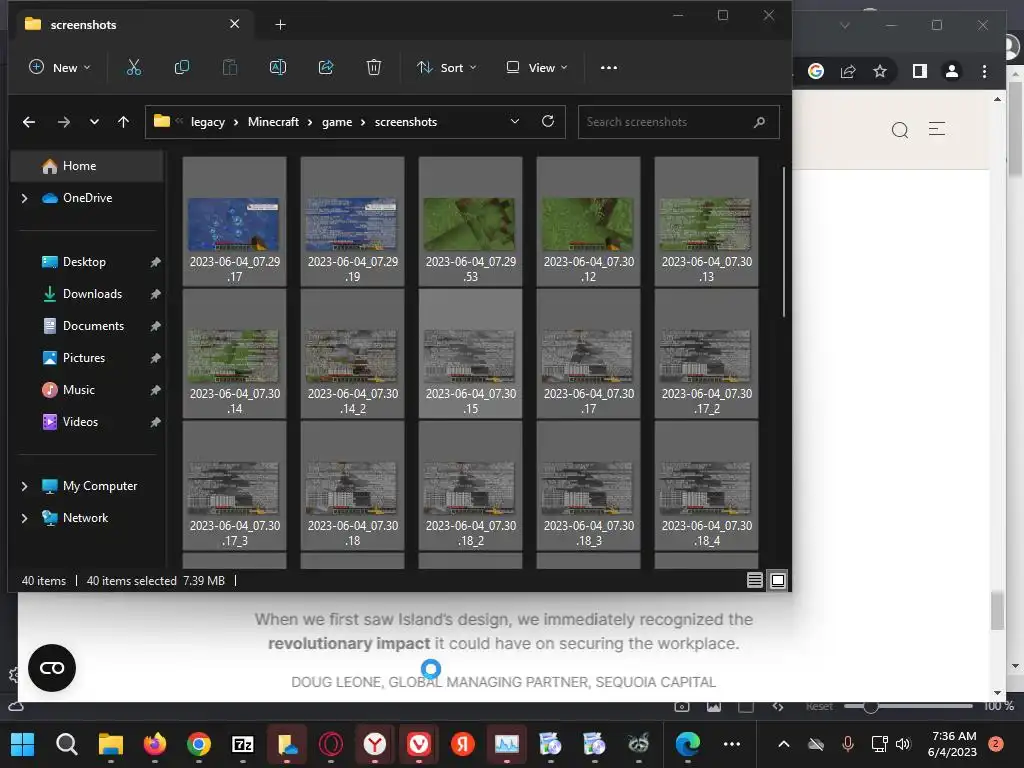The height and width of the screenshot is (768, 1024).
Task: Close the screenshots tab
Action: tap(234, 24)
